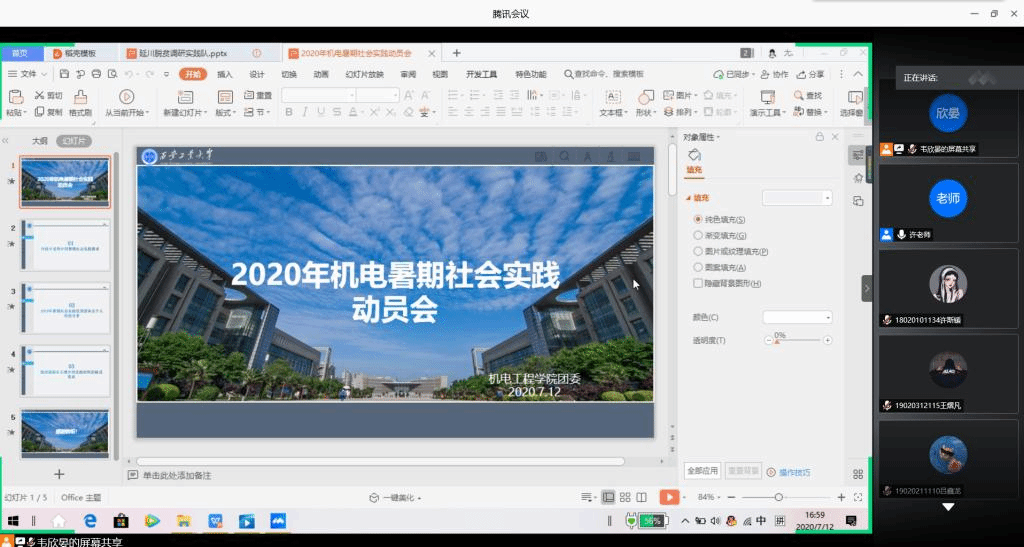Viewport: 1024px width, 547px height.
Task: Click the 全部应用 apply to all button
Action: coord(702,470)
